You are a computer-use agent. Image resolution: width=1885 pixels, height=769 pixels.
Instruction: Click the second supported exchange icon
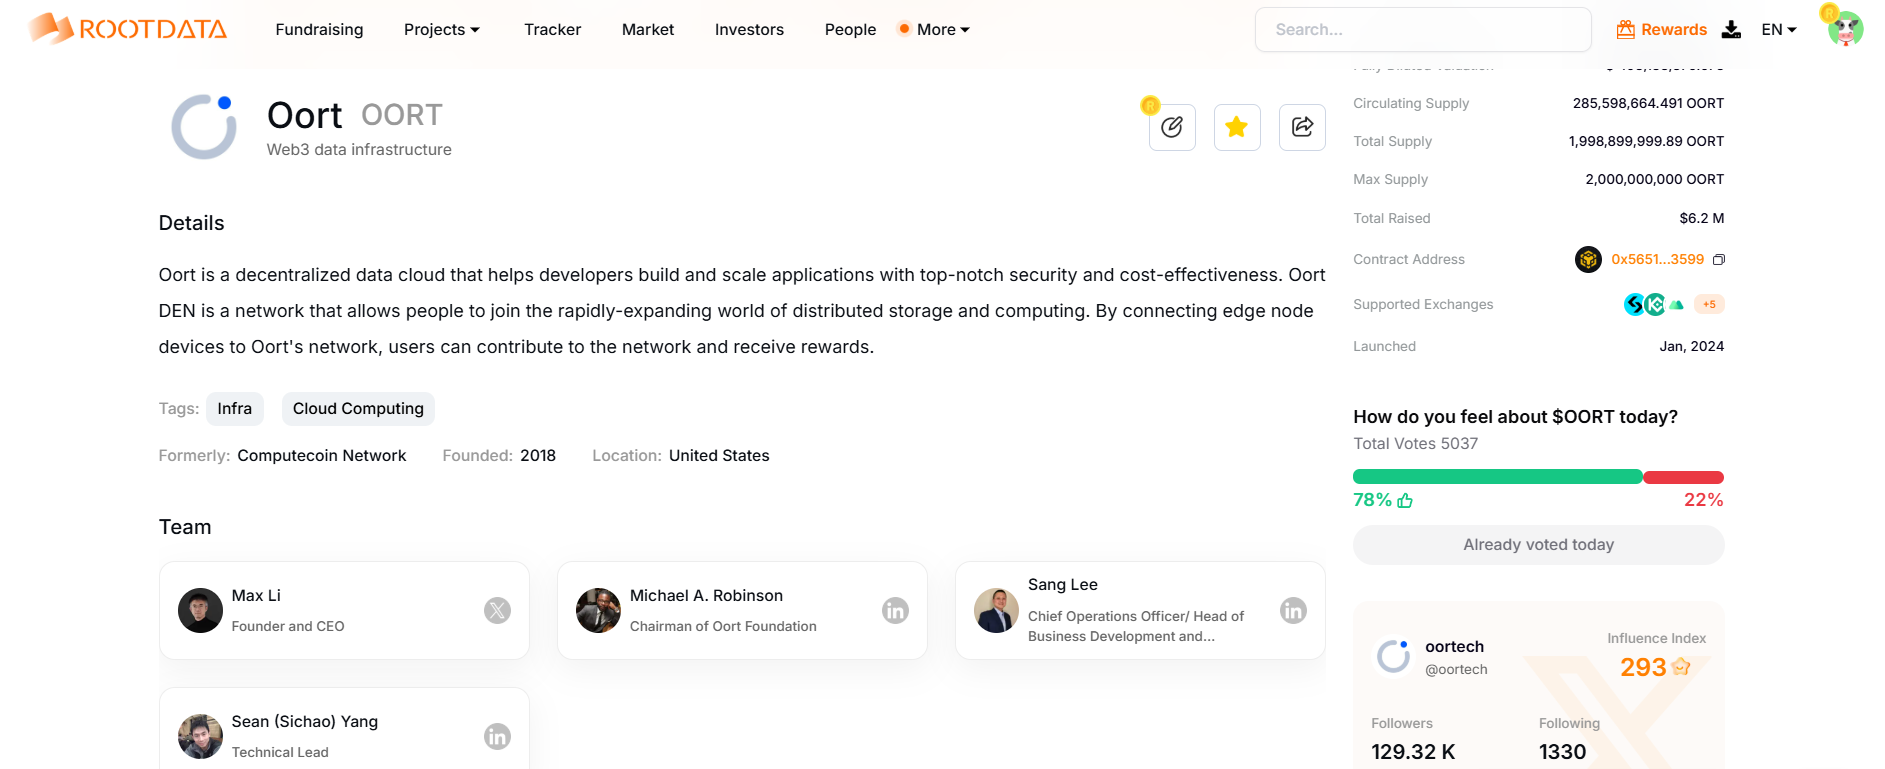(1655, 304)
